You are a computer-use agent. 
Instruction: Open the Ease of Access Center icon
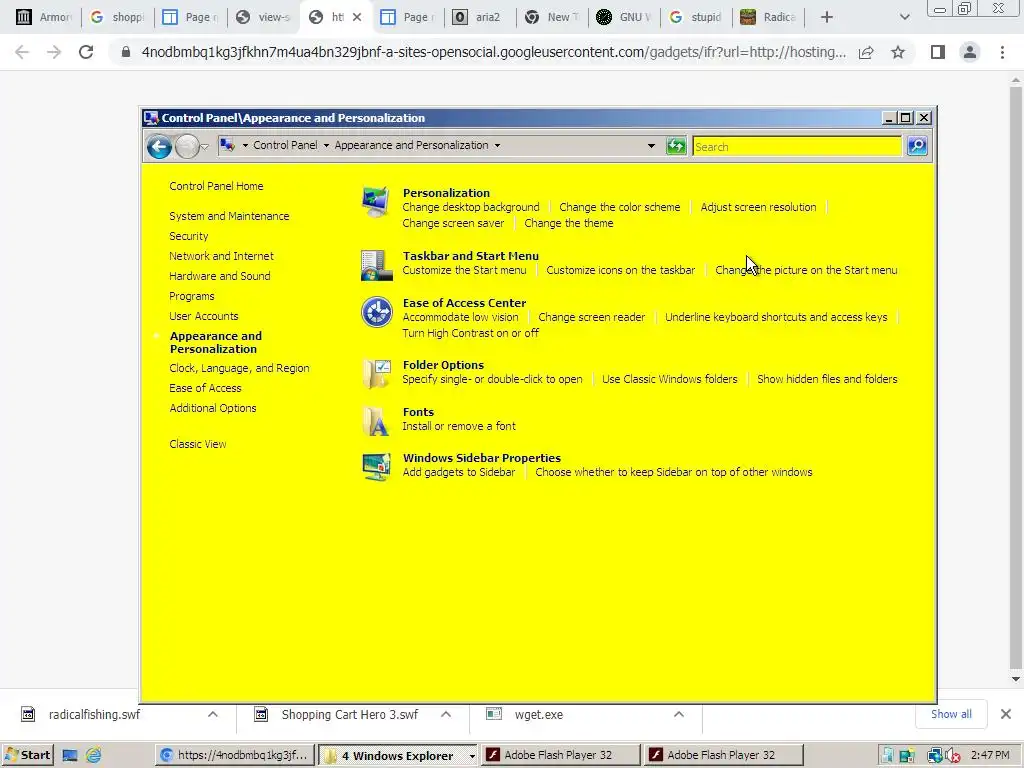click(x=376, y=312)
